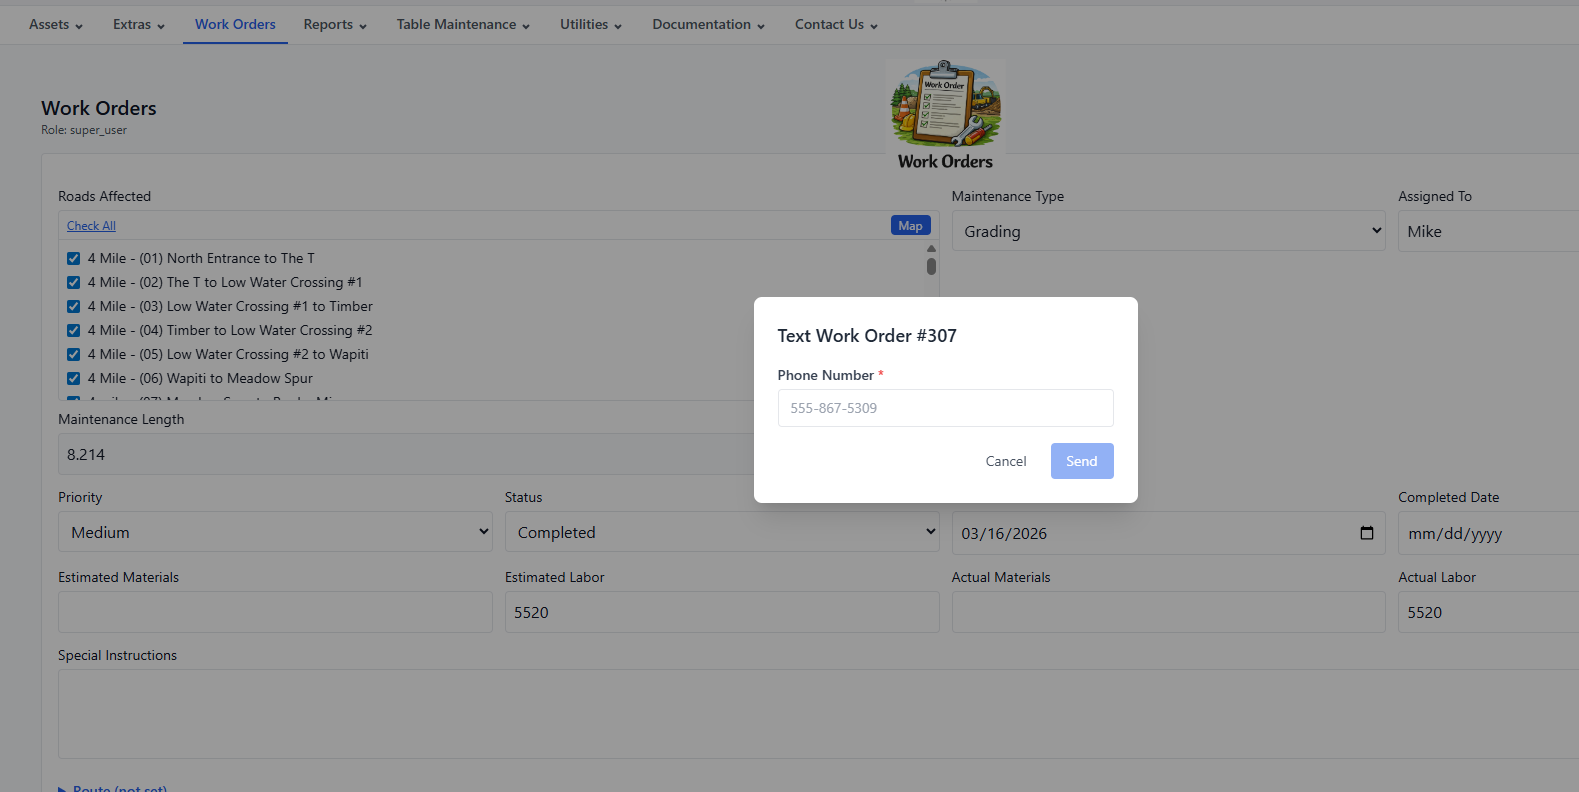Click the Completed Date mm/dd/yyyy field
Viewport: 1579px width, 792px height.
tap(1488, 533)
